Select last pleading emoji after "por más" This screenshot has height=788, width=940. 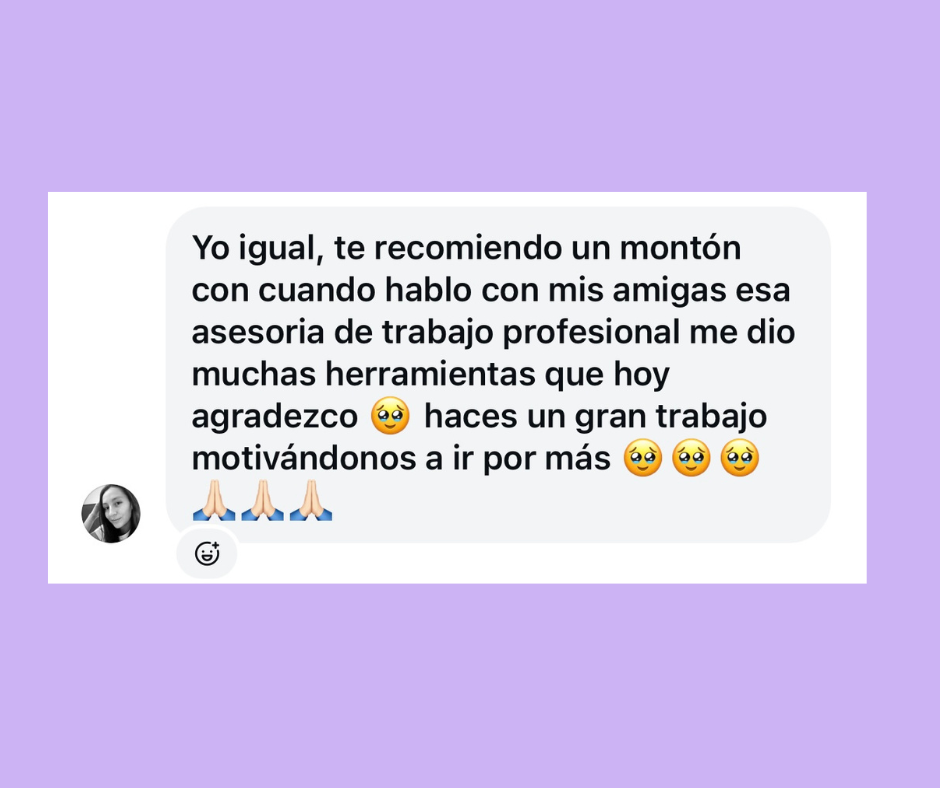[x=740, y=458]
